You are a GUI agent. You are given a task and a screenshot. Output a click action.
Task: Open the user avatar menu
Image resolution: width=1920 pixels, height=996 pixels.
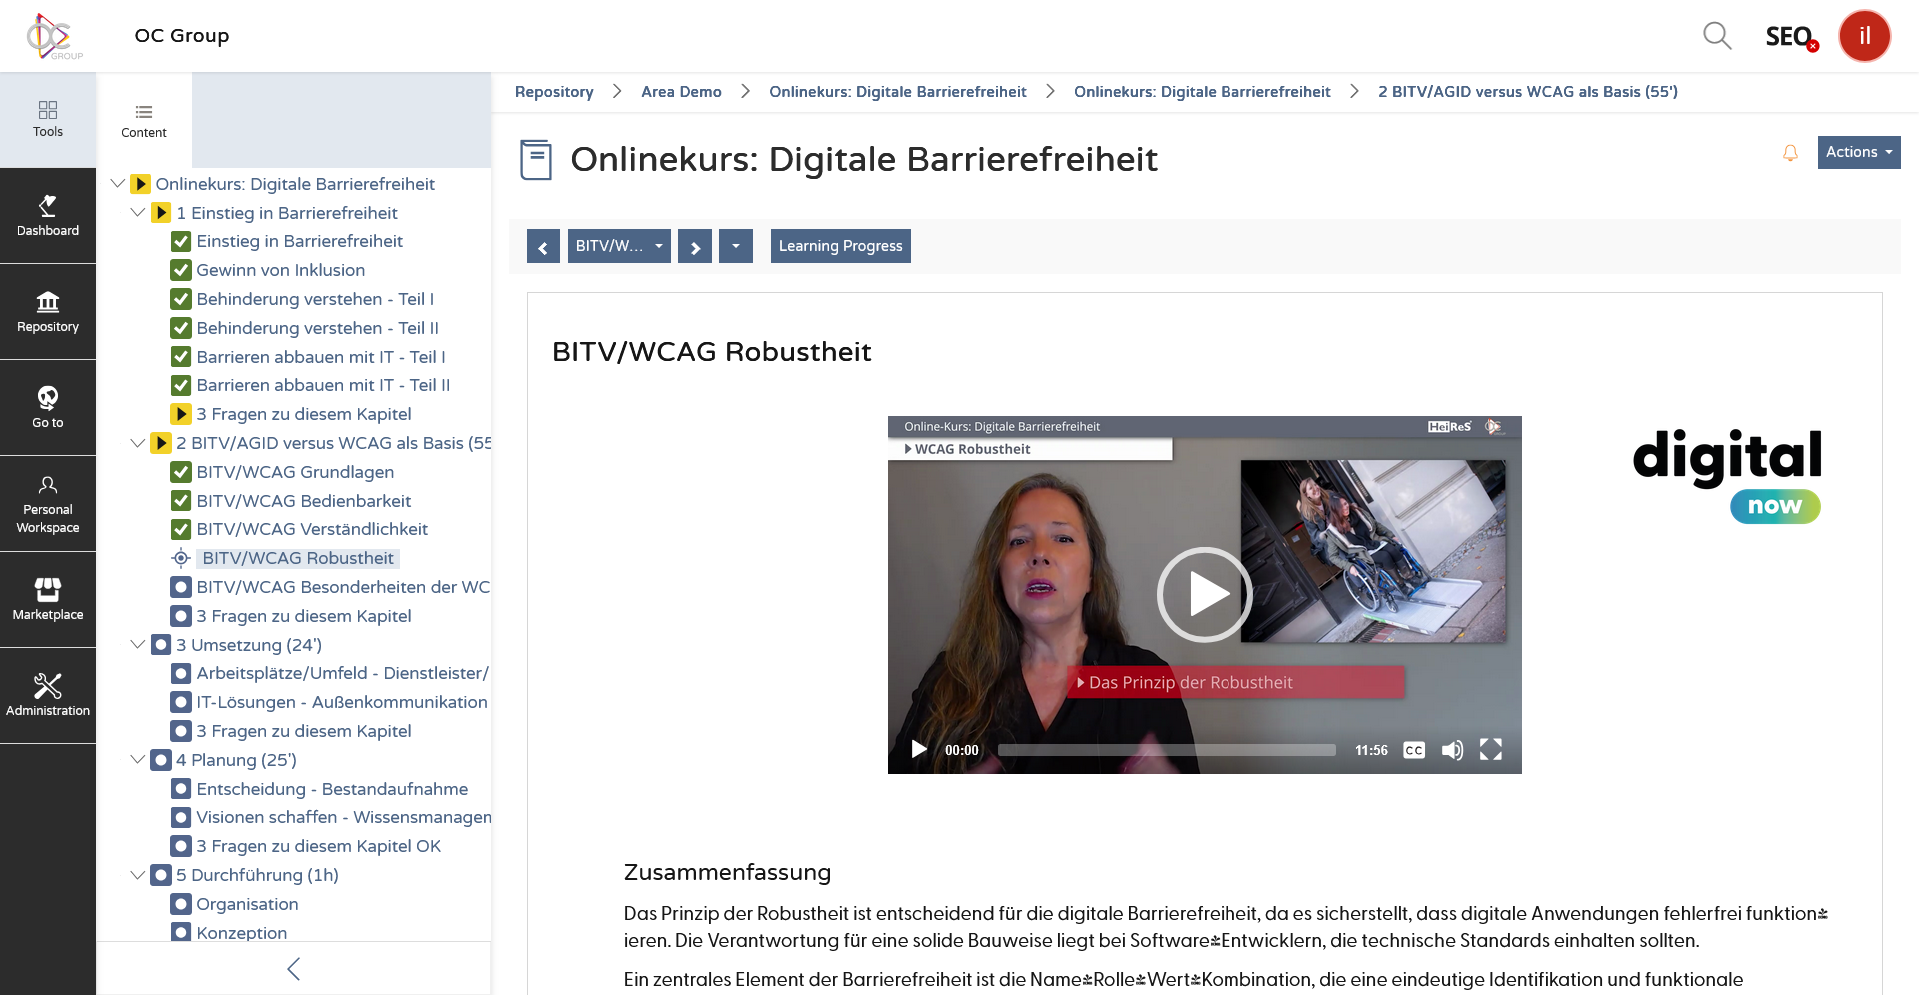(x=1864, y=36)
